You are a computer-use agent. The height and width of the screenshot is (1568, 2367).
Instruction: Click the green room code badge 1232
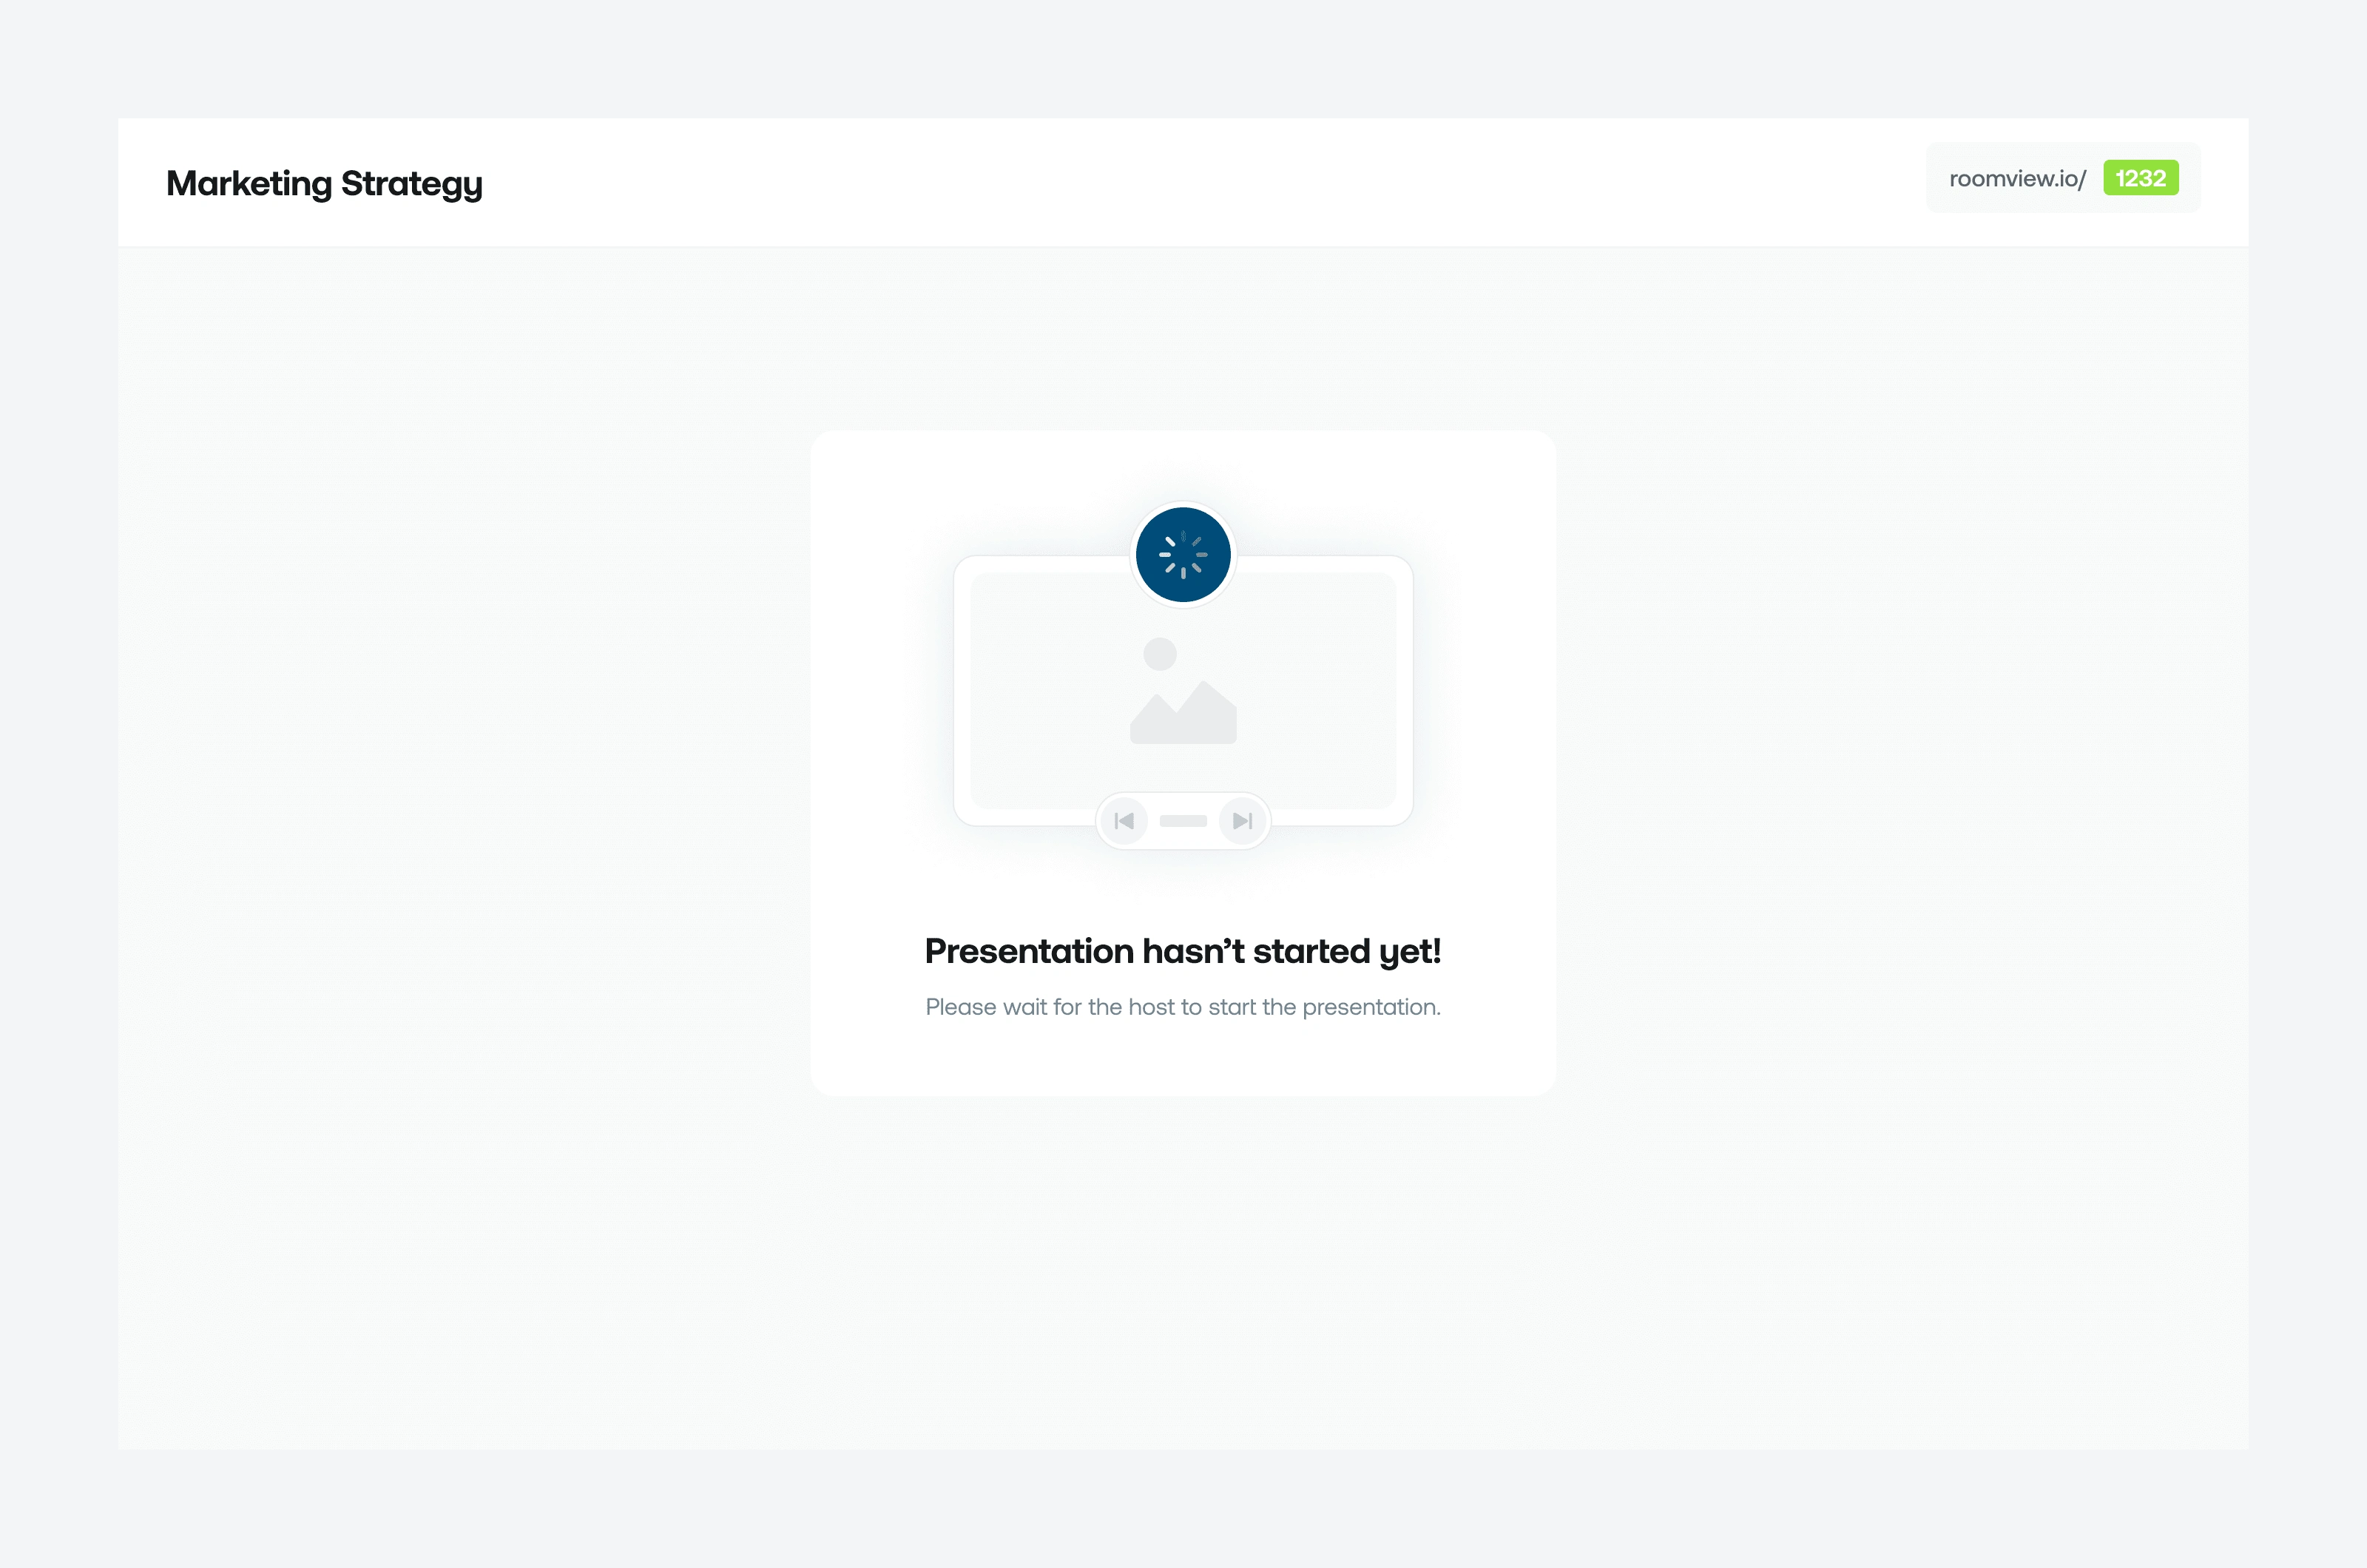[x=2140, y=177]
